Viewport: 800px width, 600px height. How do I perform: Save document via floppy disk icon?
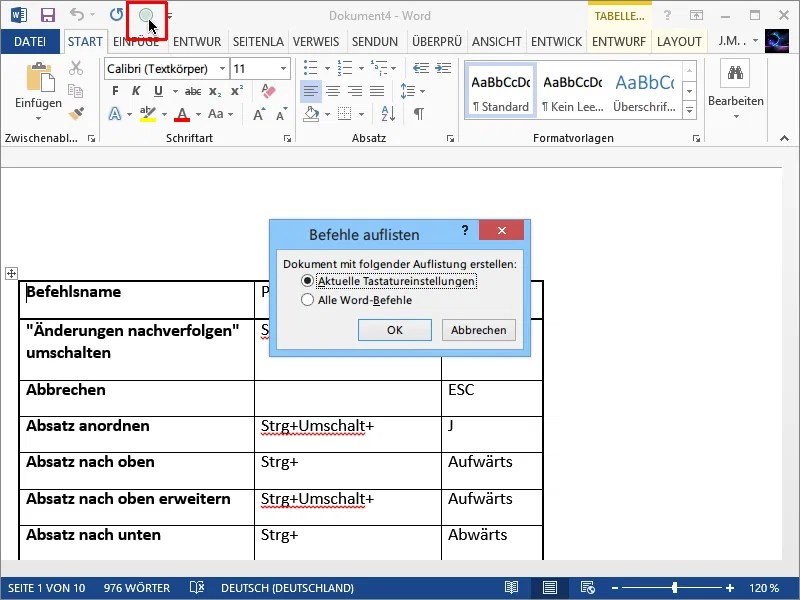pos(47,15)
